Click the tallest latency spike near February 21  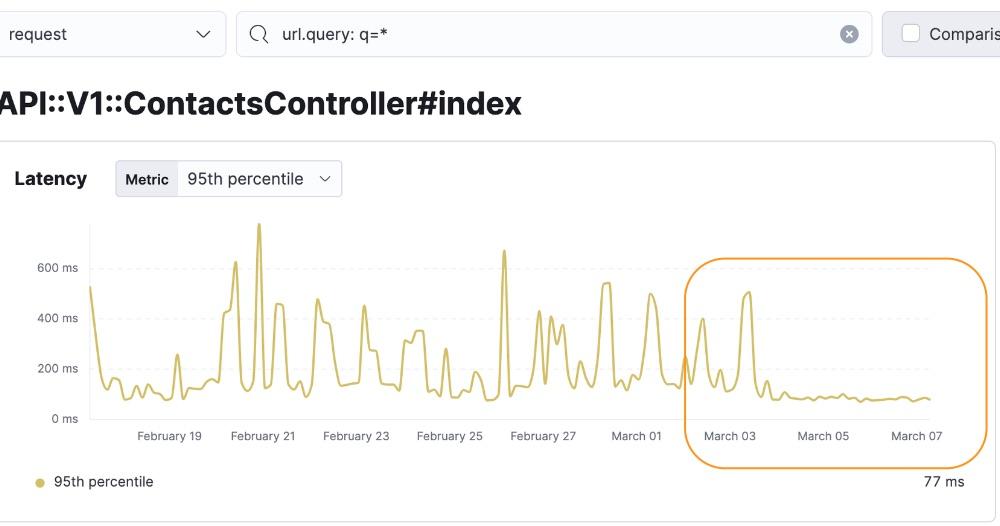[x=259, y=226]
